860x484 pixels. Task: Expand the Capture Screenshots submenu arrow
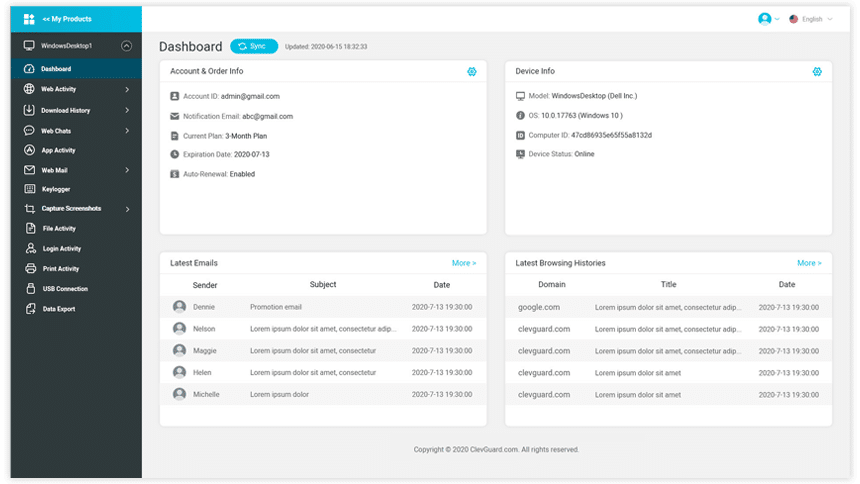pos(127,209)
